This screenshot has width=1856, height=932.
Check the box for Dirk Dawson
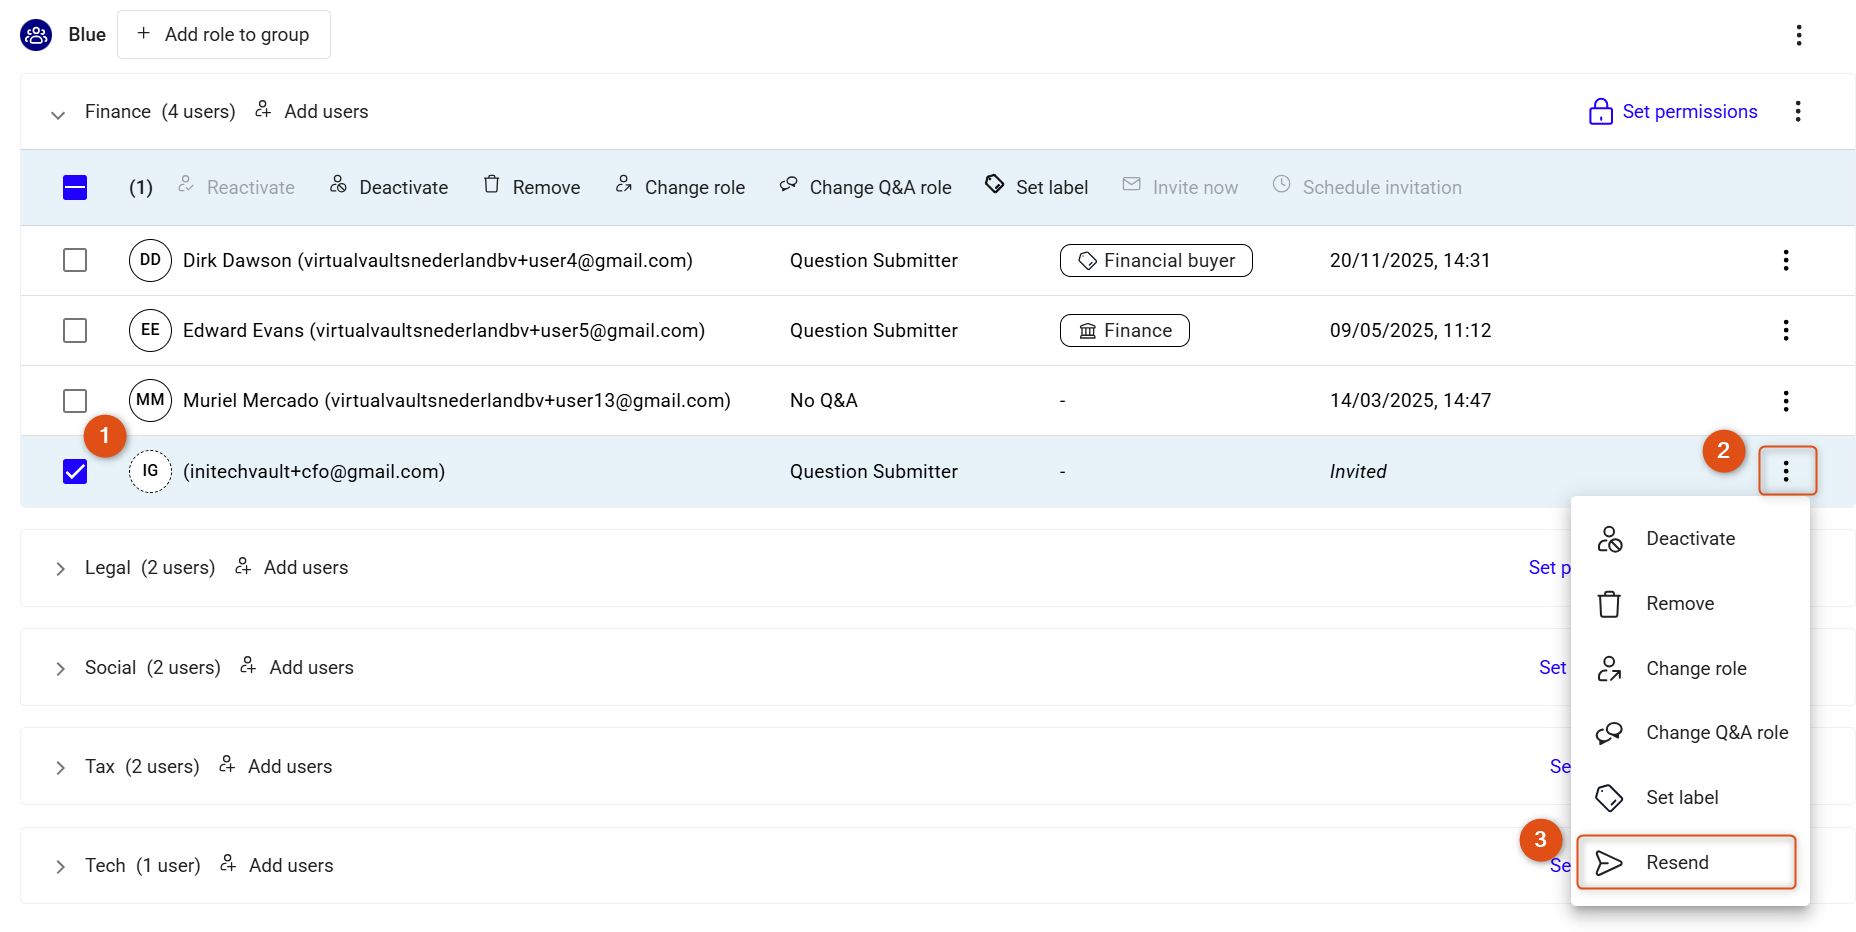click(x=75, y=260)
